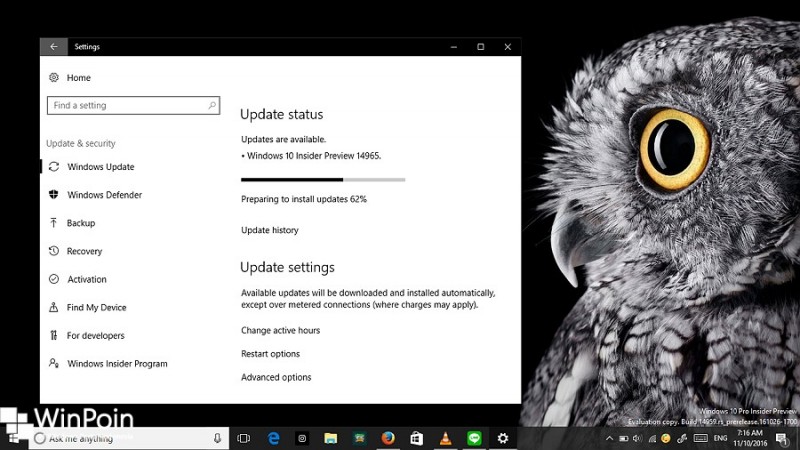
Task: Open LINE messenger from the taskbar
Action: (474, 438)
